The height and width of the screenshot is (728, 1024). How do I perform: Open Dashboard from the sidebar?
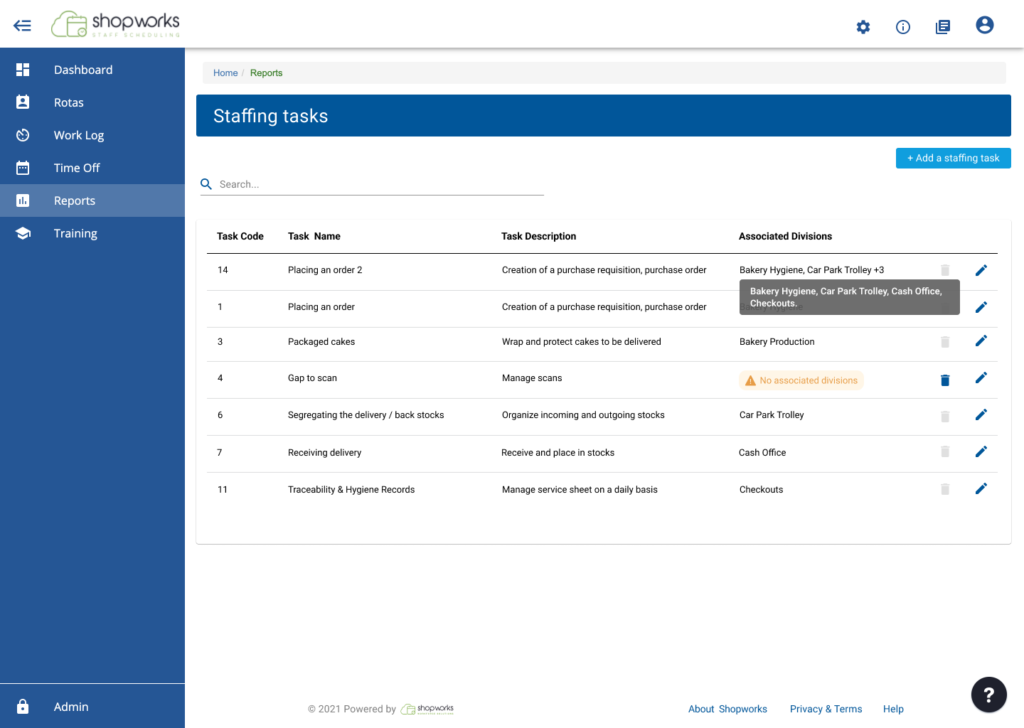83,70
